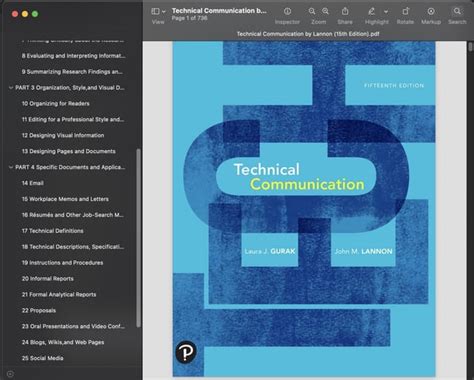The image size is (474, 380).
Task: Rotate the page with Rotate icon
Action: 405,11
